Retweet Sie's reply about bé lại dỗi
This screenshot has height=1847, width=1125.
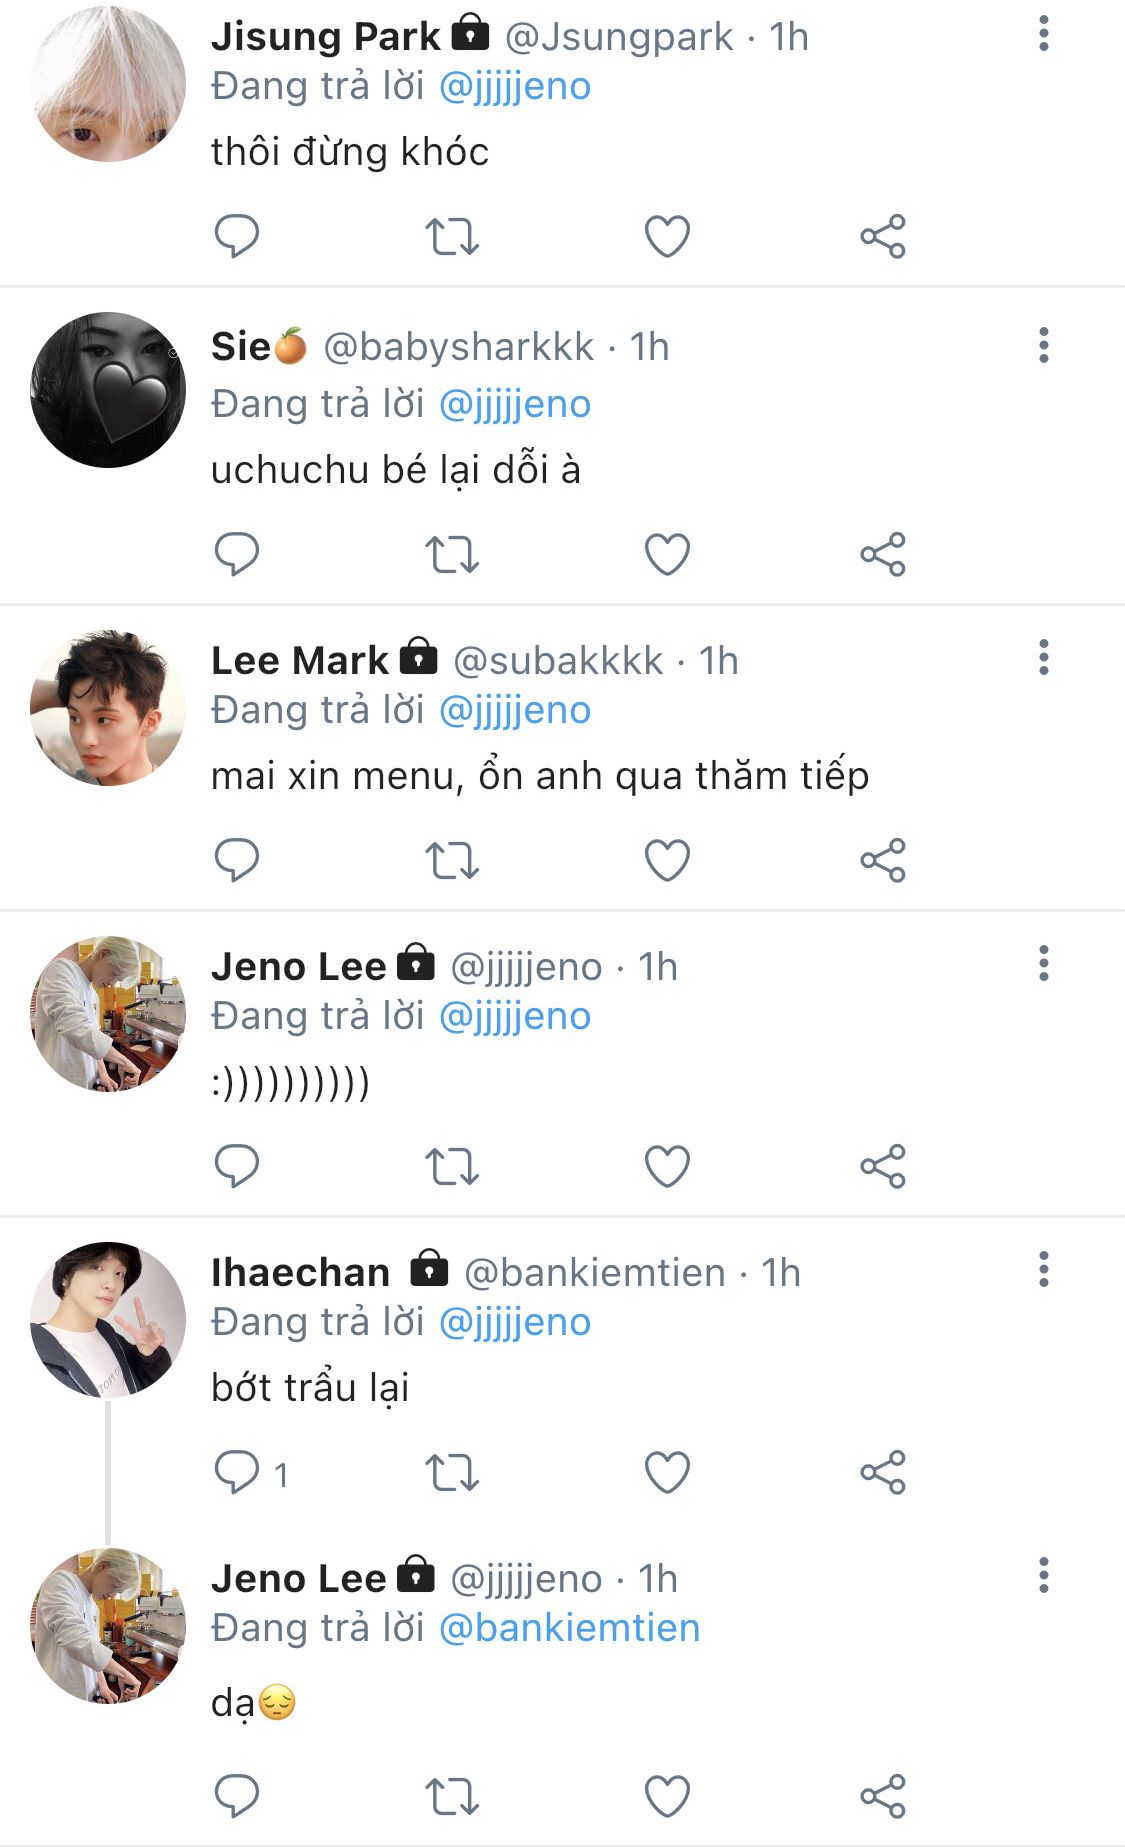coord(452,555)
